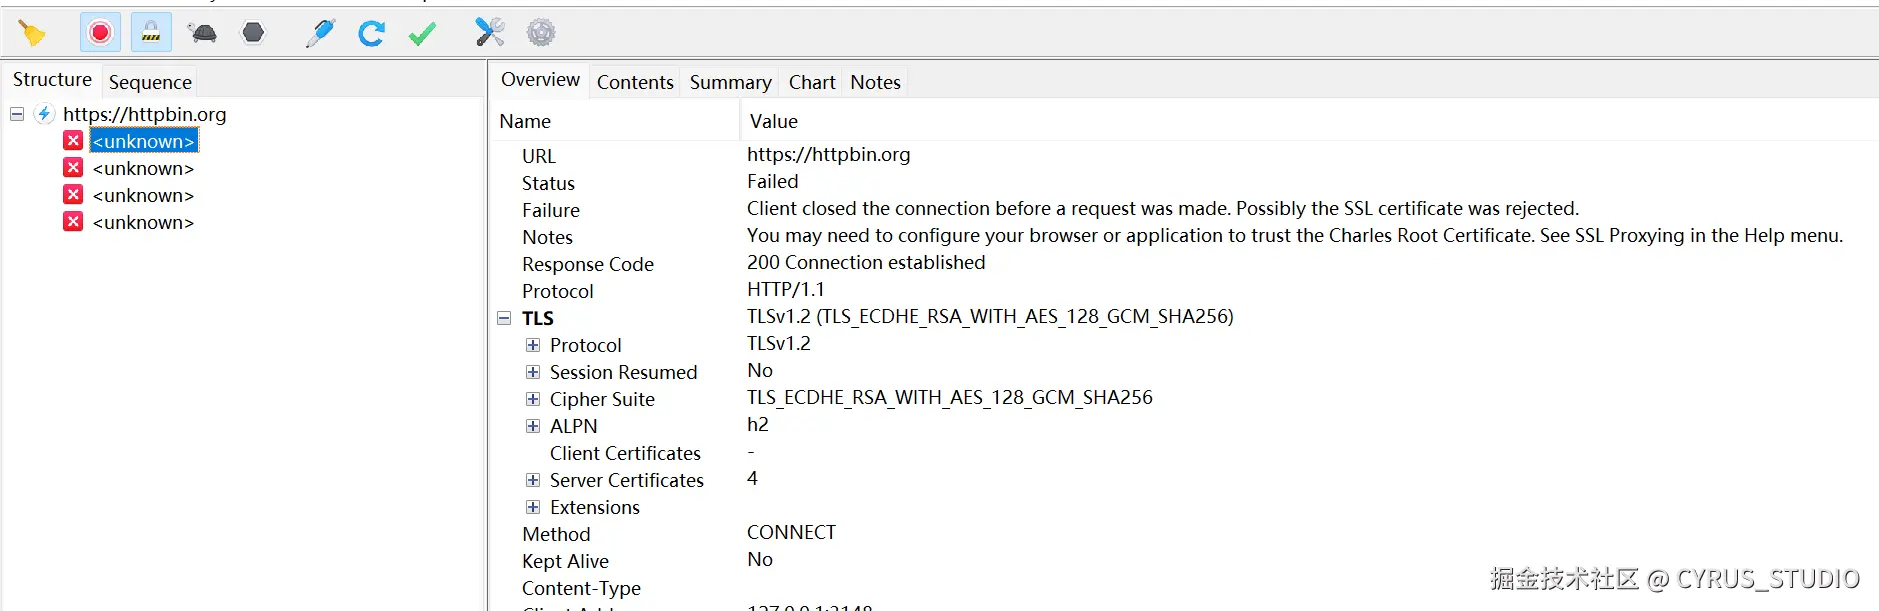Screen dimensions: 1879x611
Task: Toggle the red Record button
Action: point(100,33)
